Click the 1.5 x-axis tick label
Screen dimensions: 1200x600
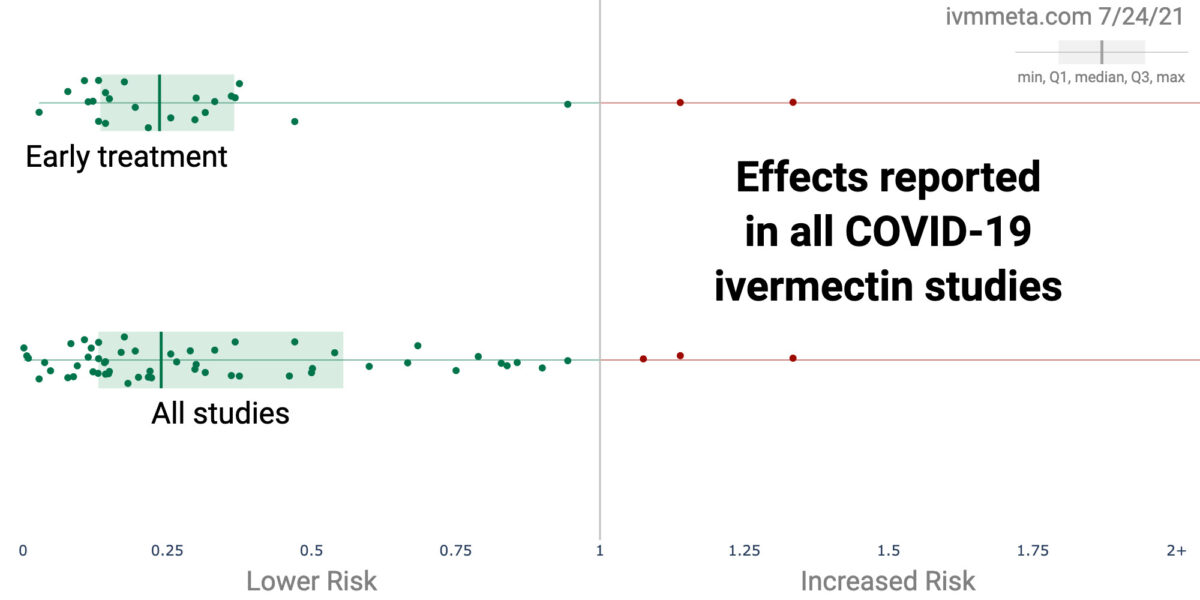[x=888, y=550]
